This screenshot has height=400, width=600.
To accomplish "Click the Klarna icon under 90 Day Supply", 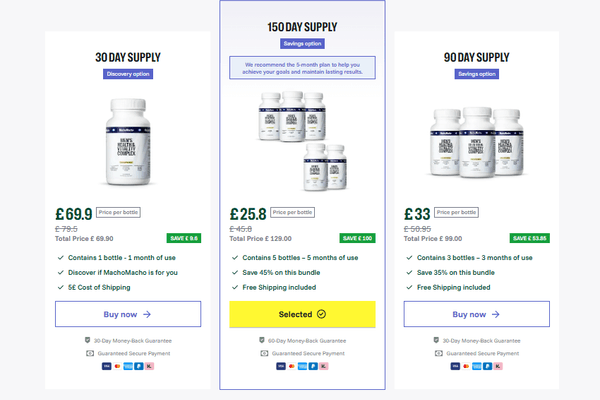I will coord(500,366).
